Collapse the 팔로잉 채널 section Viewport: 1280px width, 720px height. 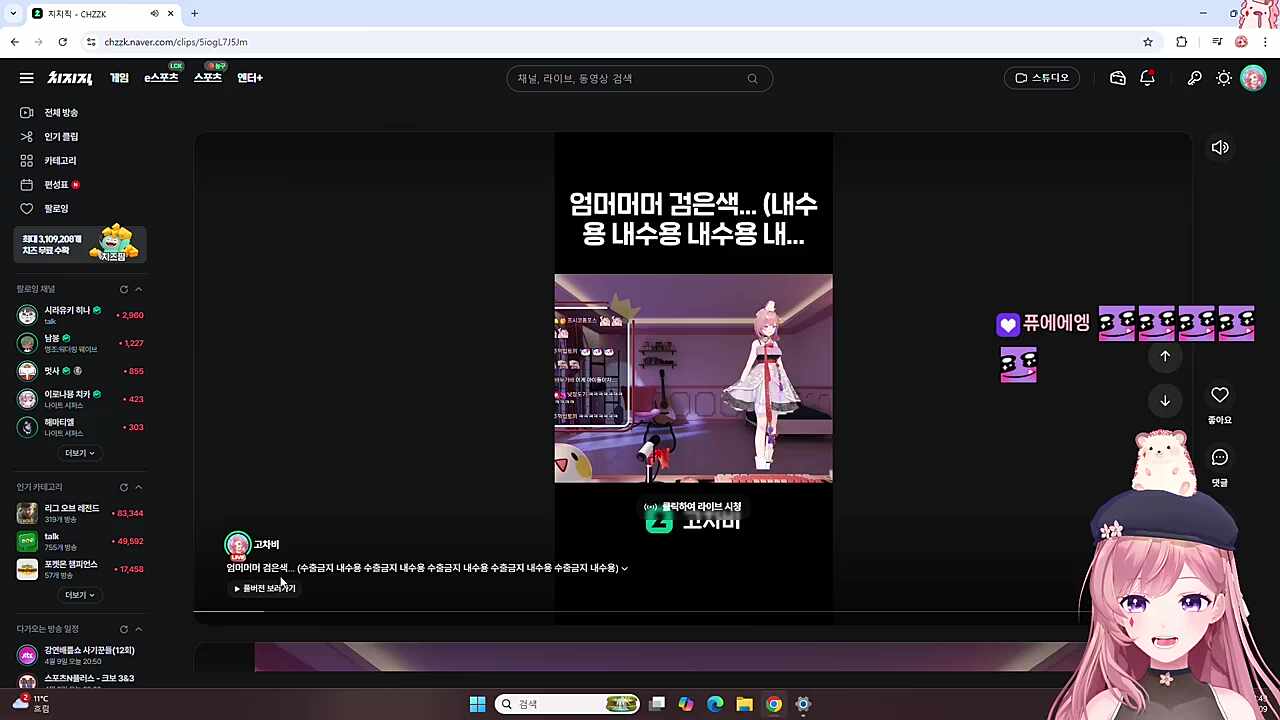pos(138,289)
